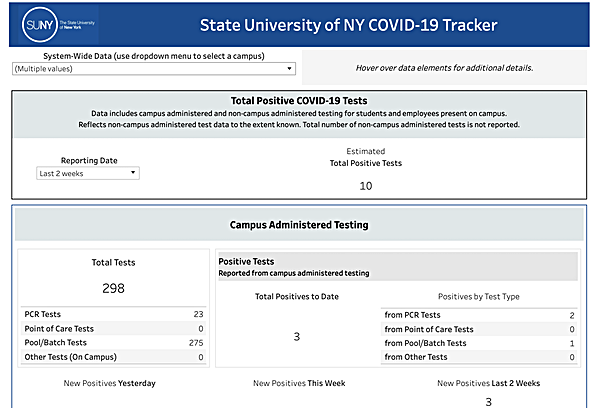
Task: Click the Campus Administered Testing header
Action: coord(299,225)
